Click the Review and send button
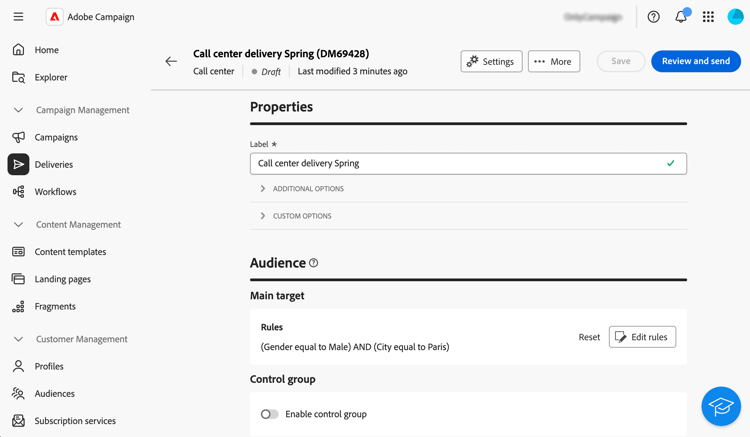The height and width of the screenshot is (437, 750). tap(695, 61)
